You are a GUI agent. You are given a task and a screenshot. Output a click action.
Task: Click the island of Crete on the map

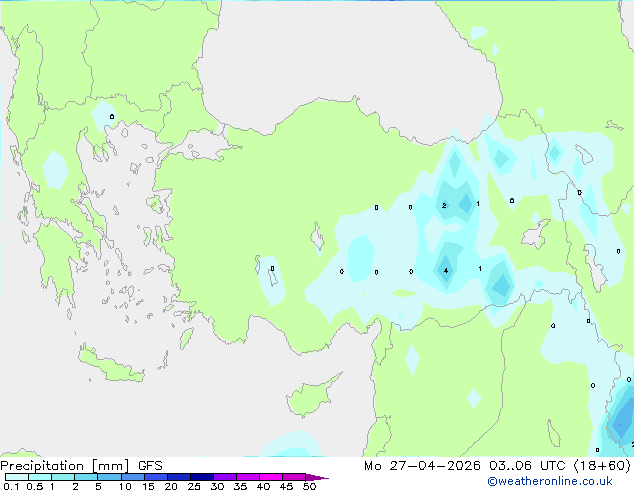click(x=110, y=365)
